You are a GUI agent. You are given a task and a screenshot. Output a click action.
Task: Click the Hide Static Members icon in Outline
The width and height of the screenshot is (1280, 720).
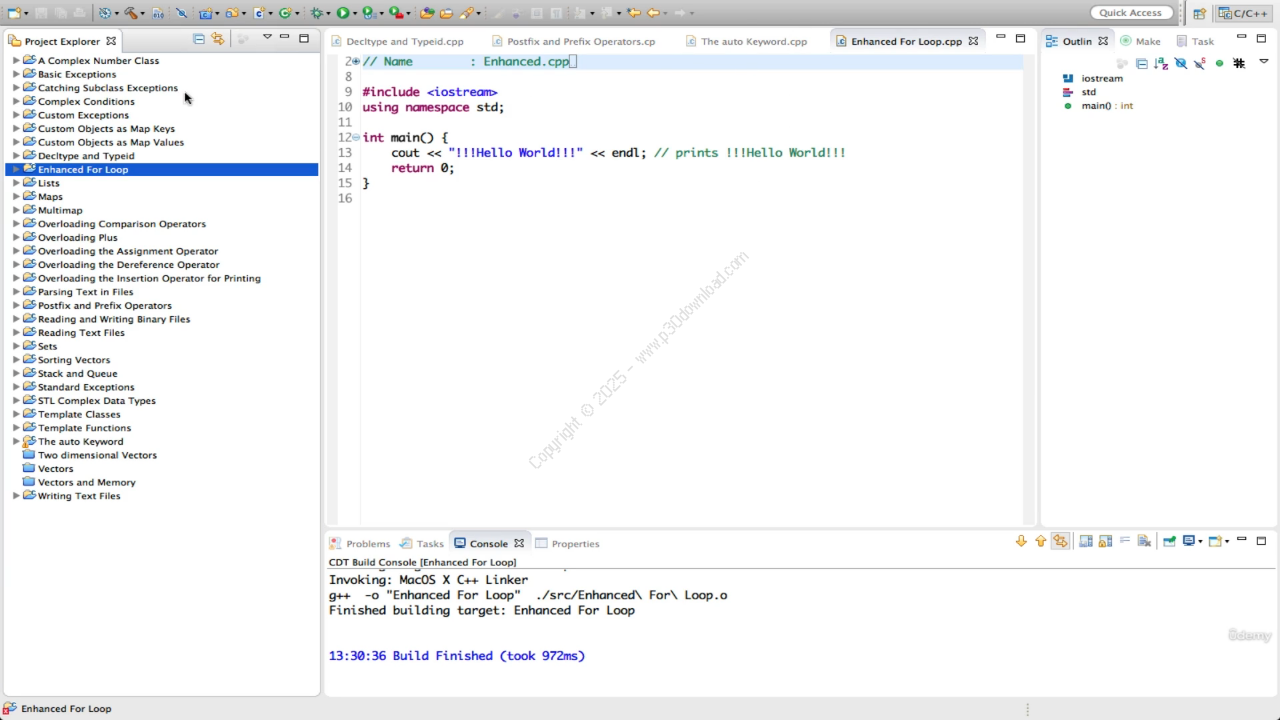coord(1199,63)
